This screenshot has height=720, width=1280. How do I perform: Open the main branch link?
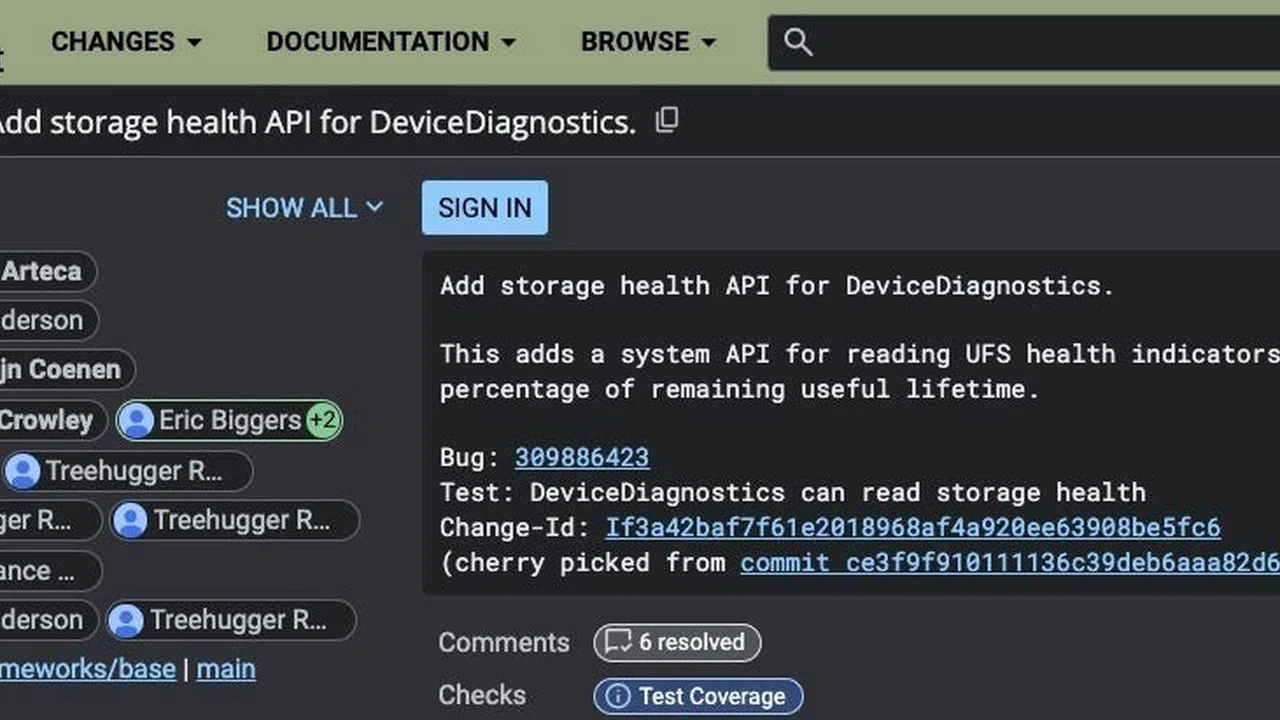[x=226, y=669]
